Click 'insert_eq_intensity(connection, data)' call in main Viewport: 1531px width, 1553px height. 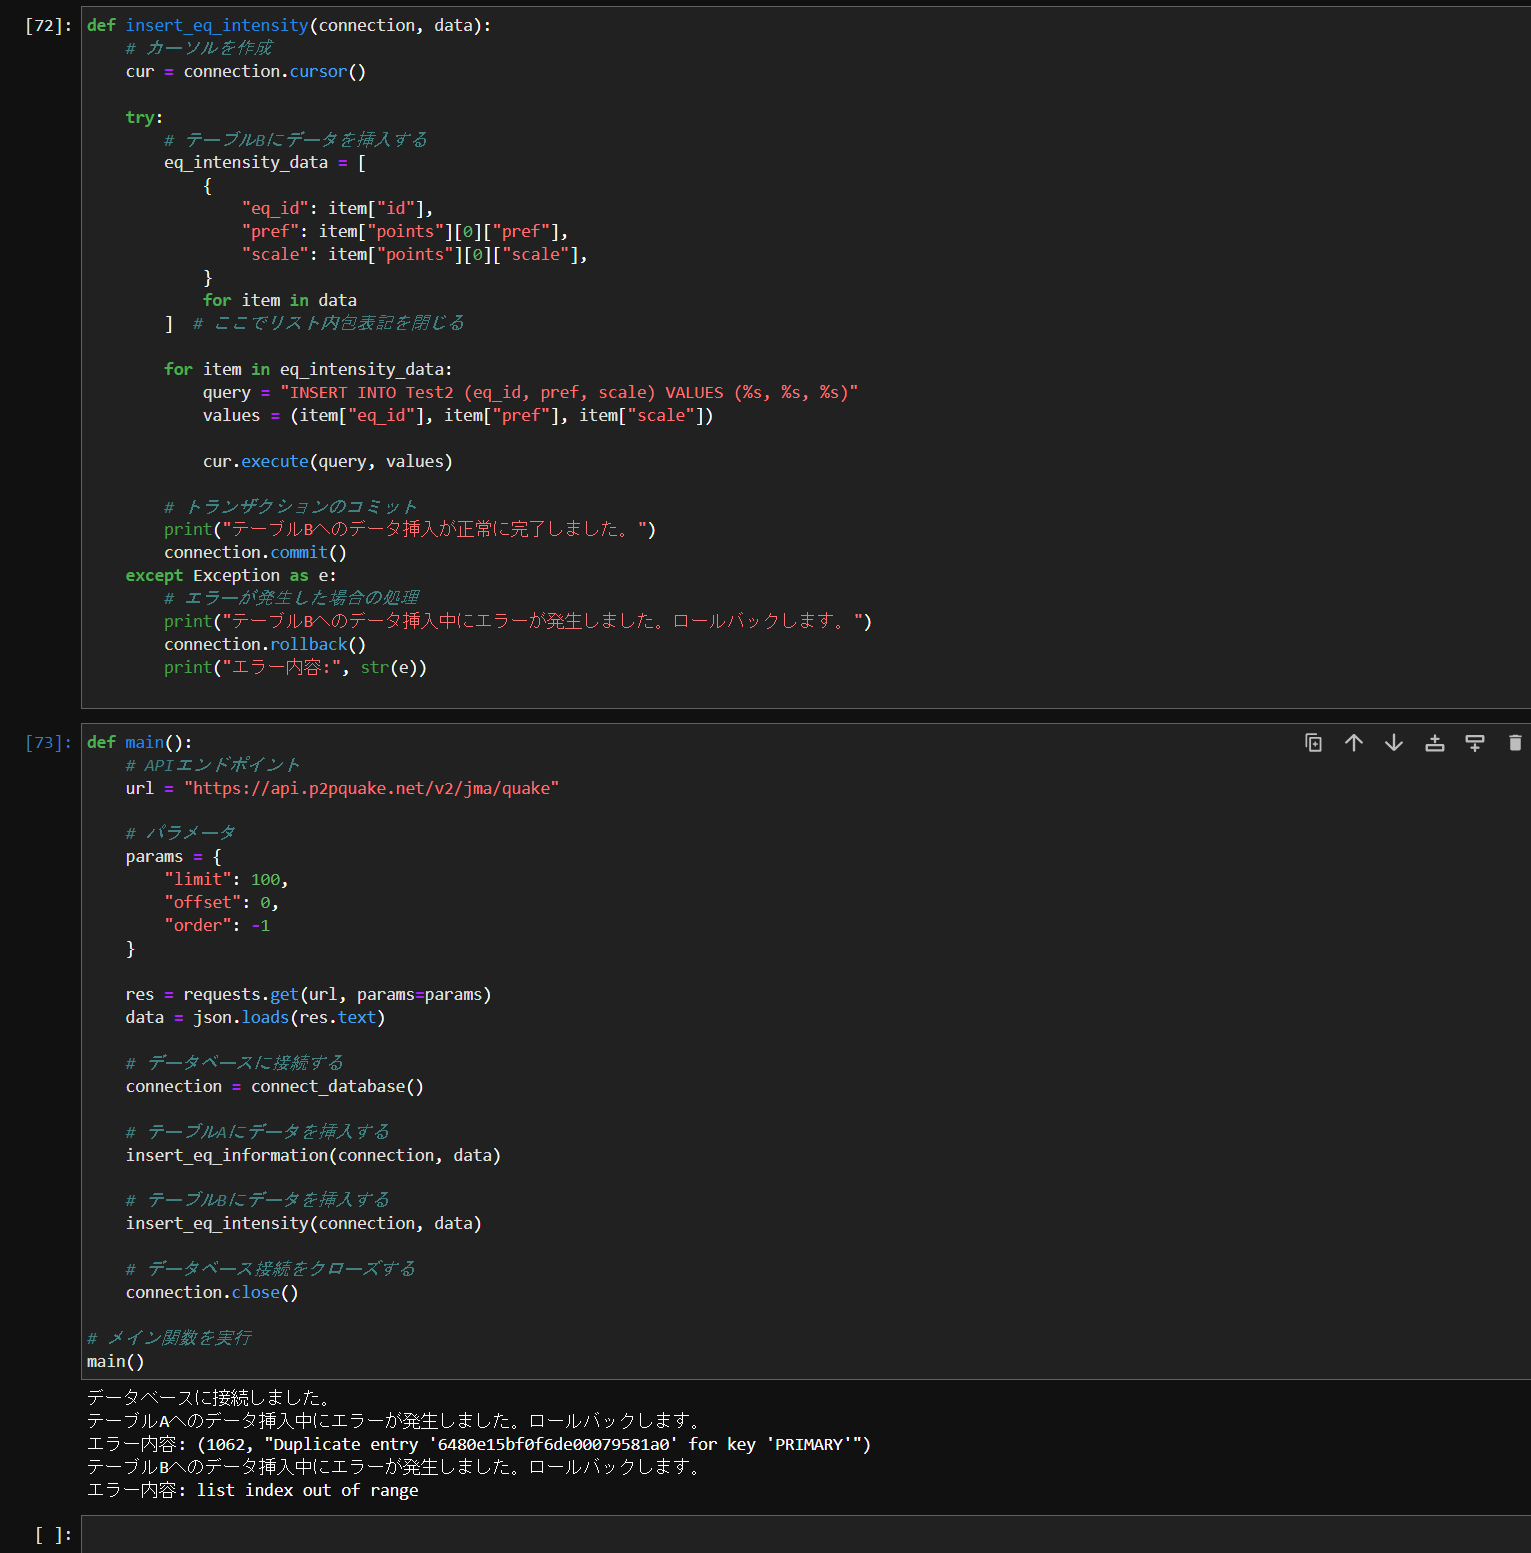click(303, 1223)
